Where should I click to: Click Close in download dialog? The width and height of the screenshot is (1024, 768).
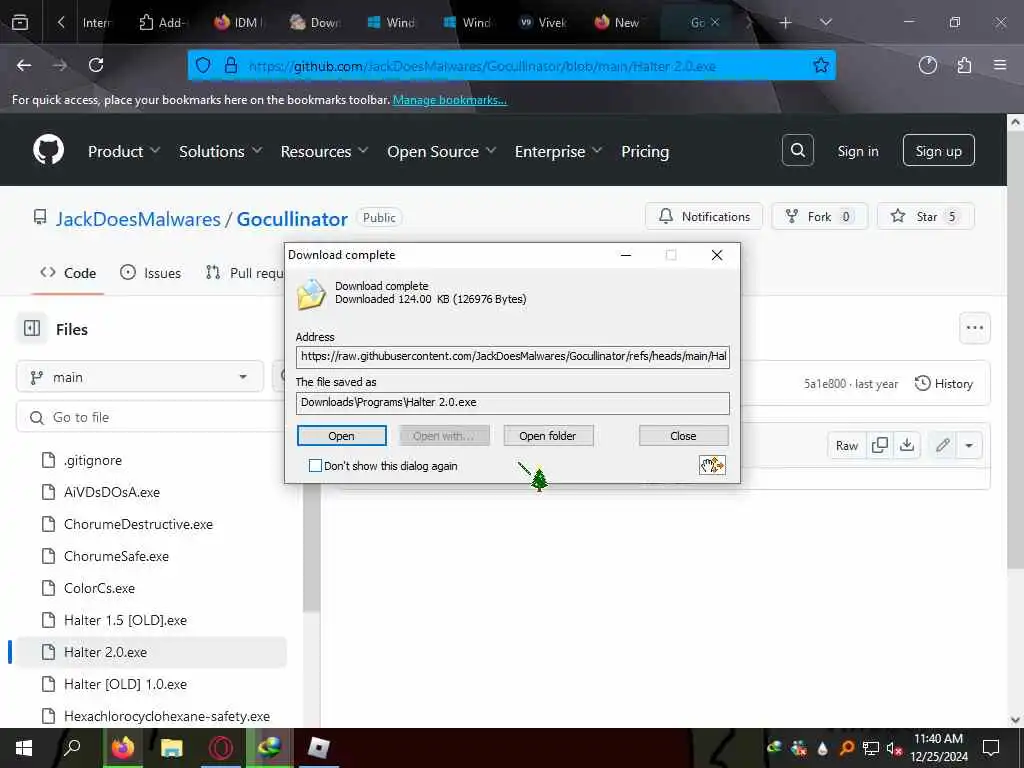(683, 436)
